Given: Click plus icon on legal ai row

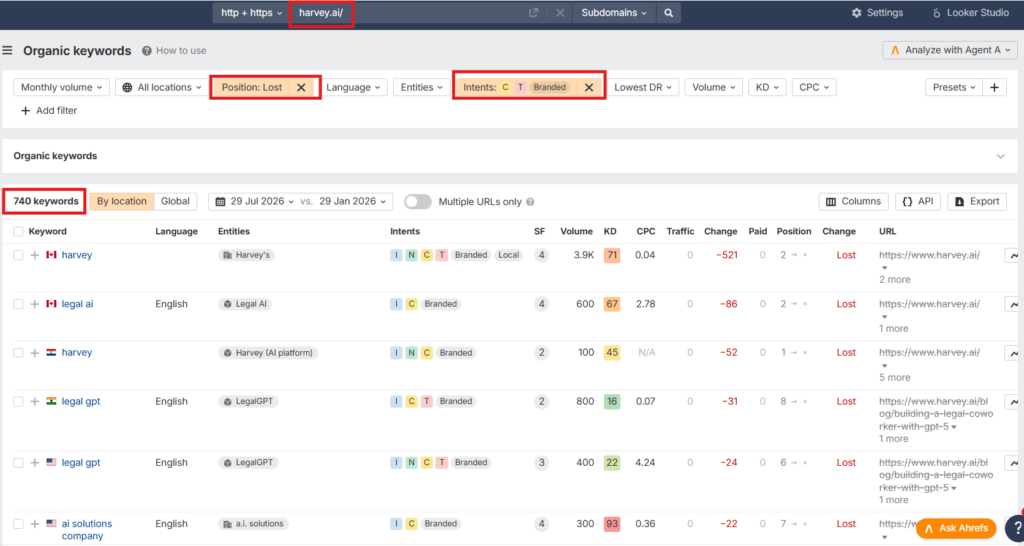Looking at the screenshot, I should [35, 304].
